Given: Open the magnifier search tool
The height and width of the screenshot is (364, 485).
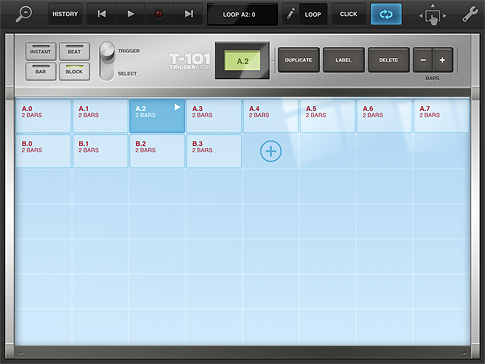Looking at the screenshot, I should 24,14.
